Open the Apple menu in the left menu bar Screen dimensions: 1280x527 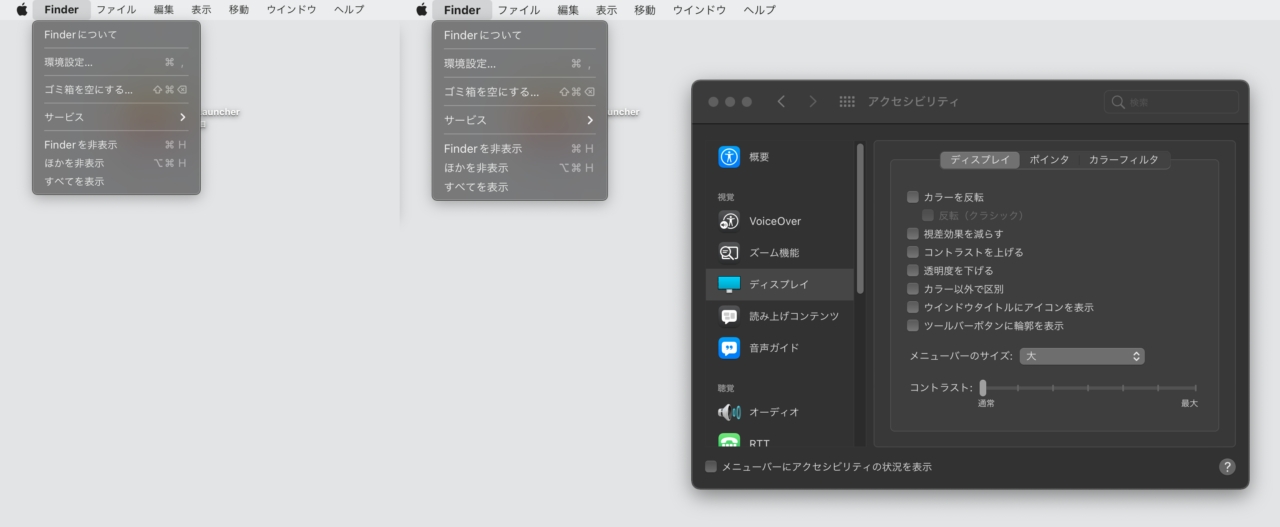[22, 9]
